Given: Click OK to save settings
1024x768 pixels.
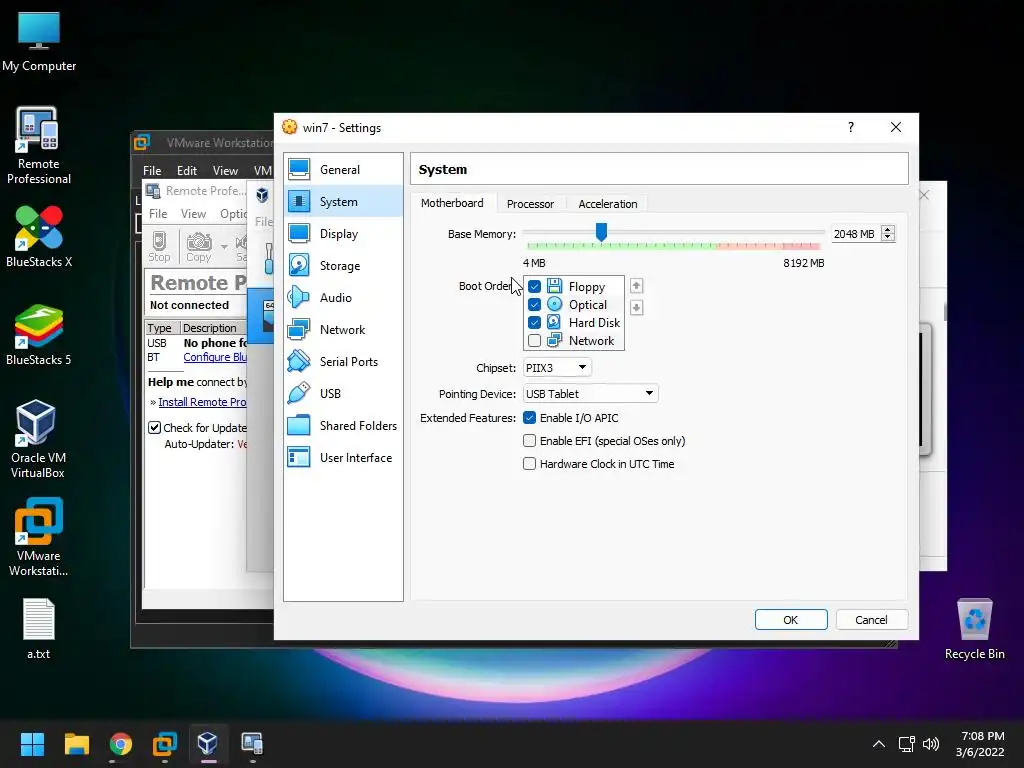Looking at the screenshot, I should coord(791,620).
